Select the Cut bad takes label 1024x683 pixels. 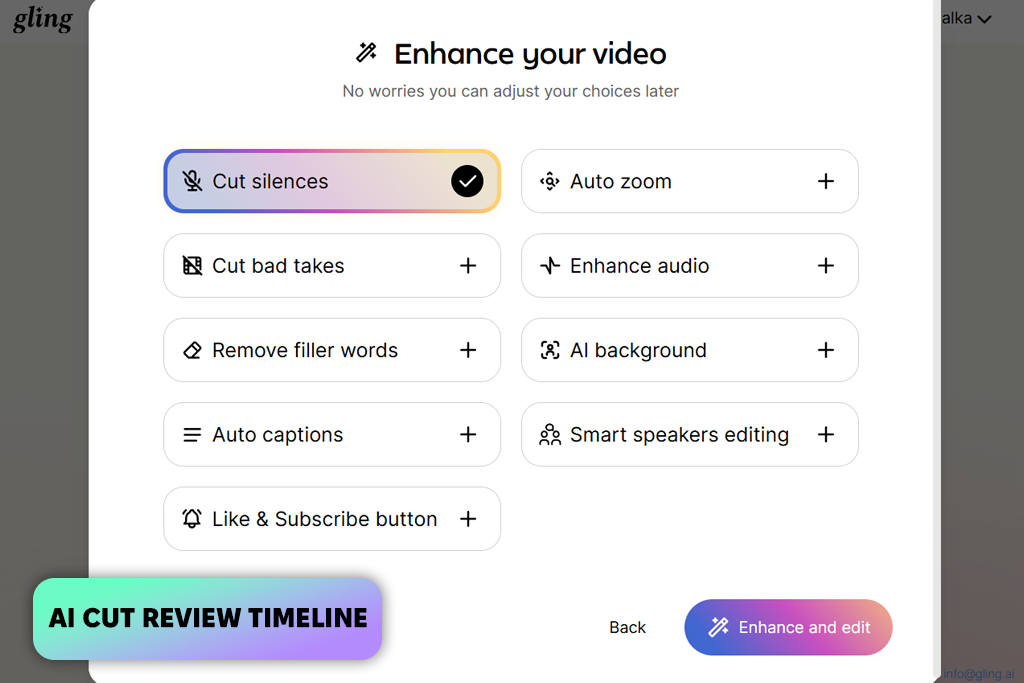coord(278,266)
